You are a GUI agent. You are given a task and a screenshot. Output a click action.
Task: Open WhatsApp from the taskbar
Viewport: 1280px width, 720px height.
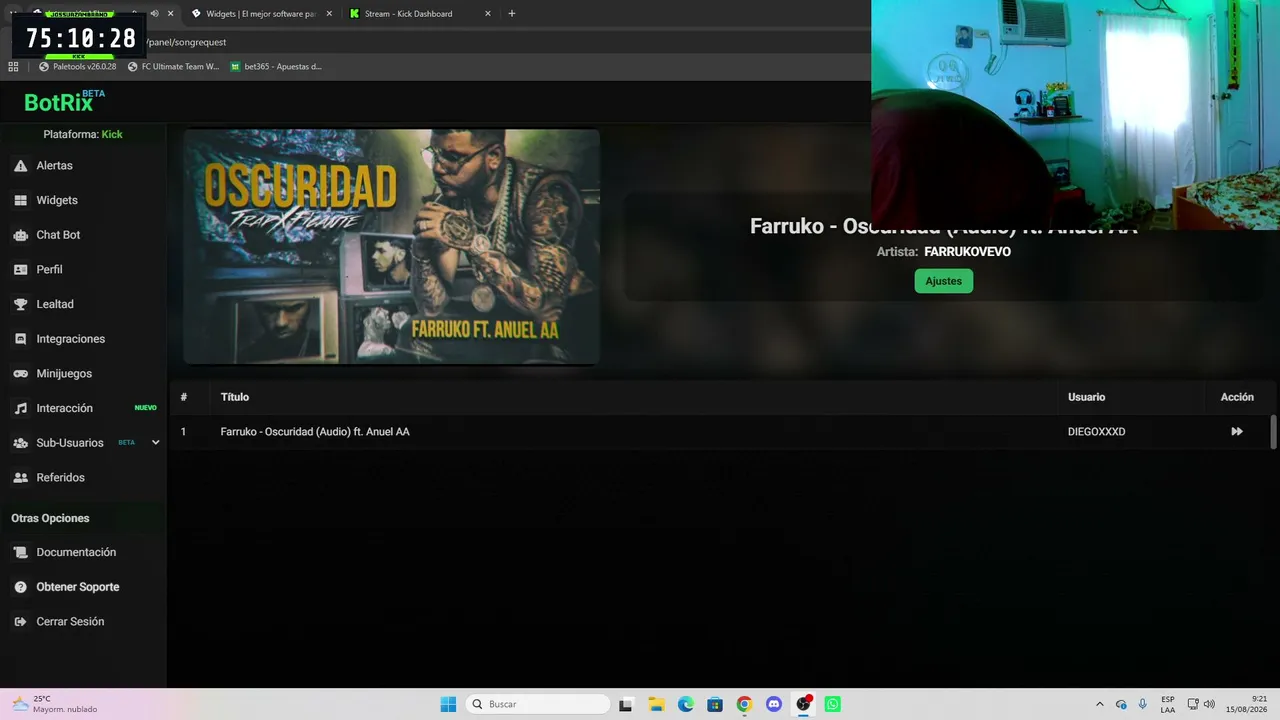(x=833, y=704)
